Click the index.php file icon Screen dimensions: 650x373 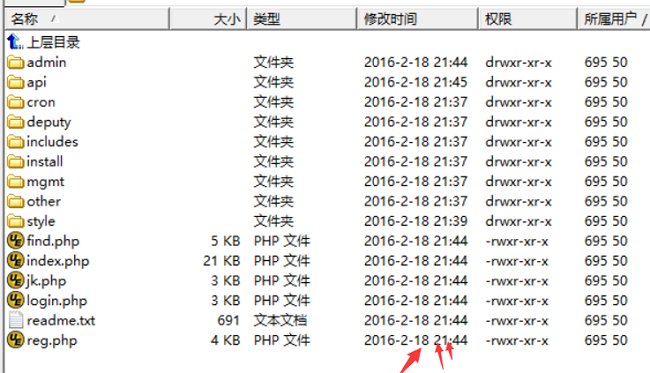click(x=16, y=261)
